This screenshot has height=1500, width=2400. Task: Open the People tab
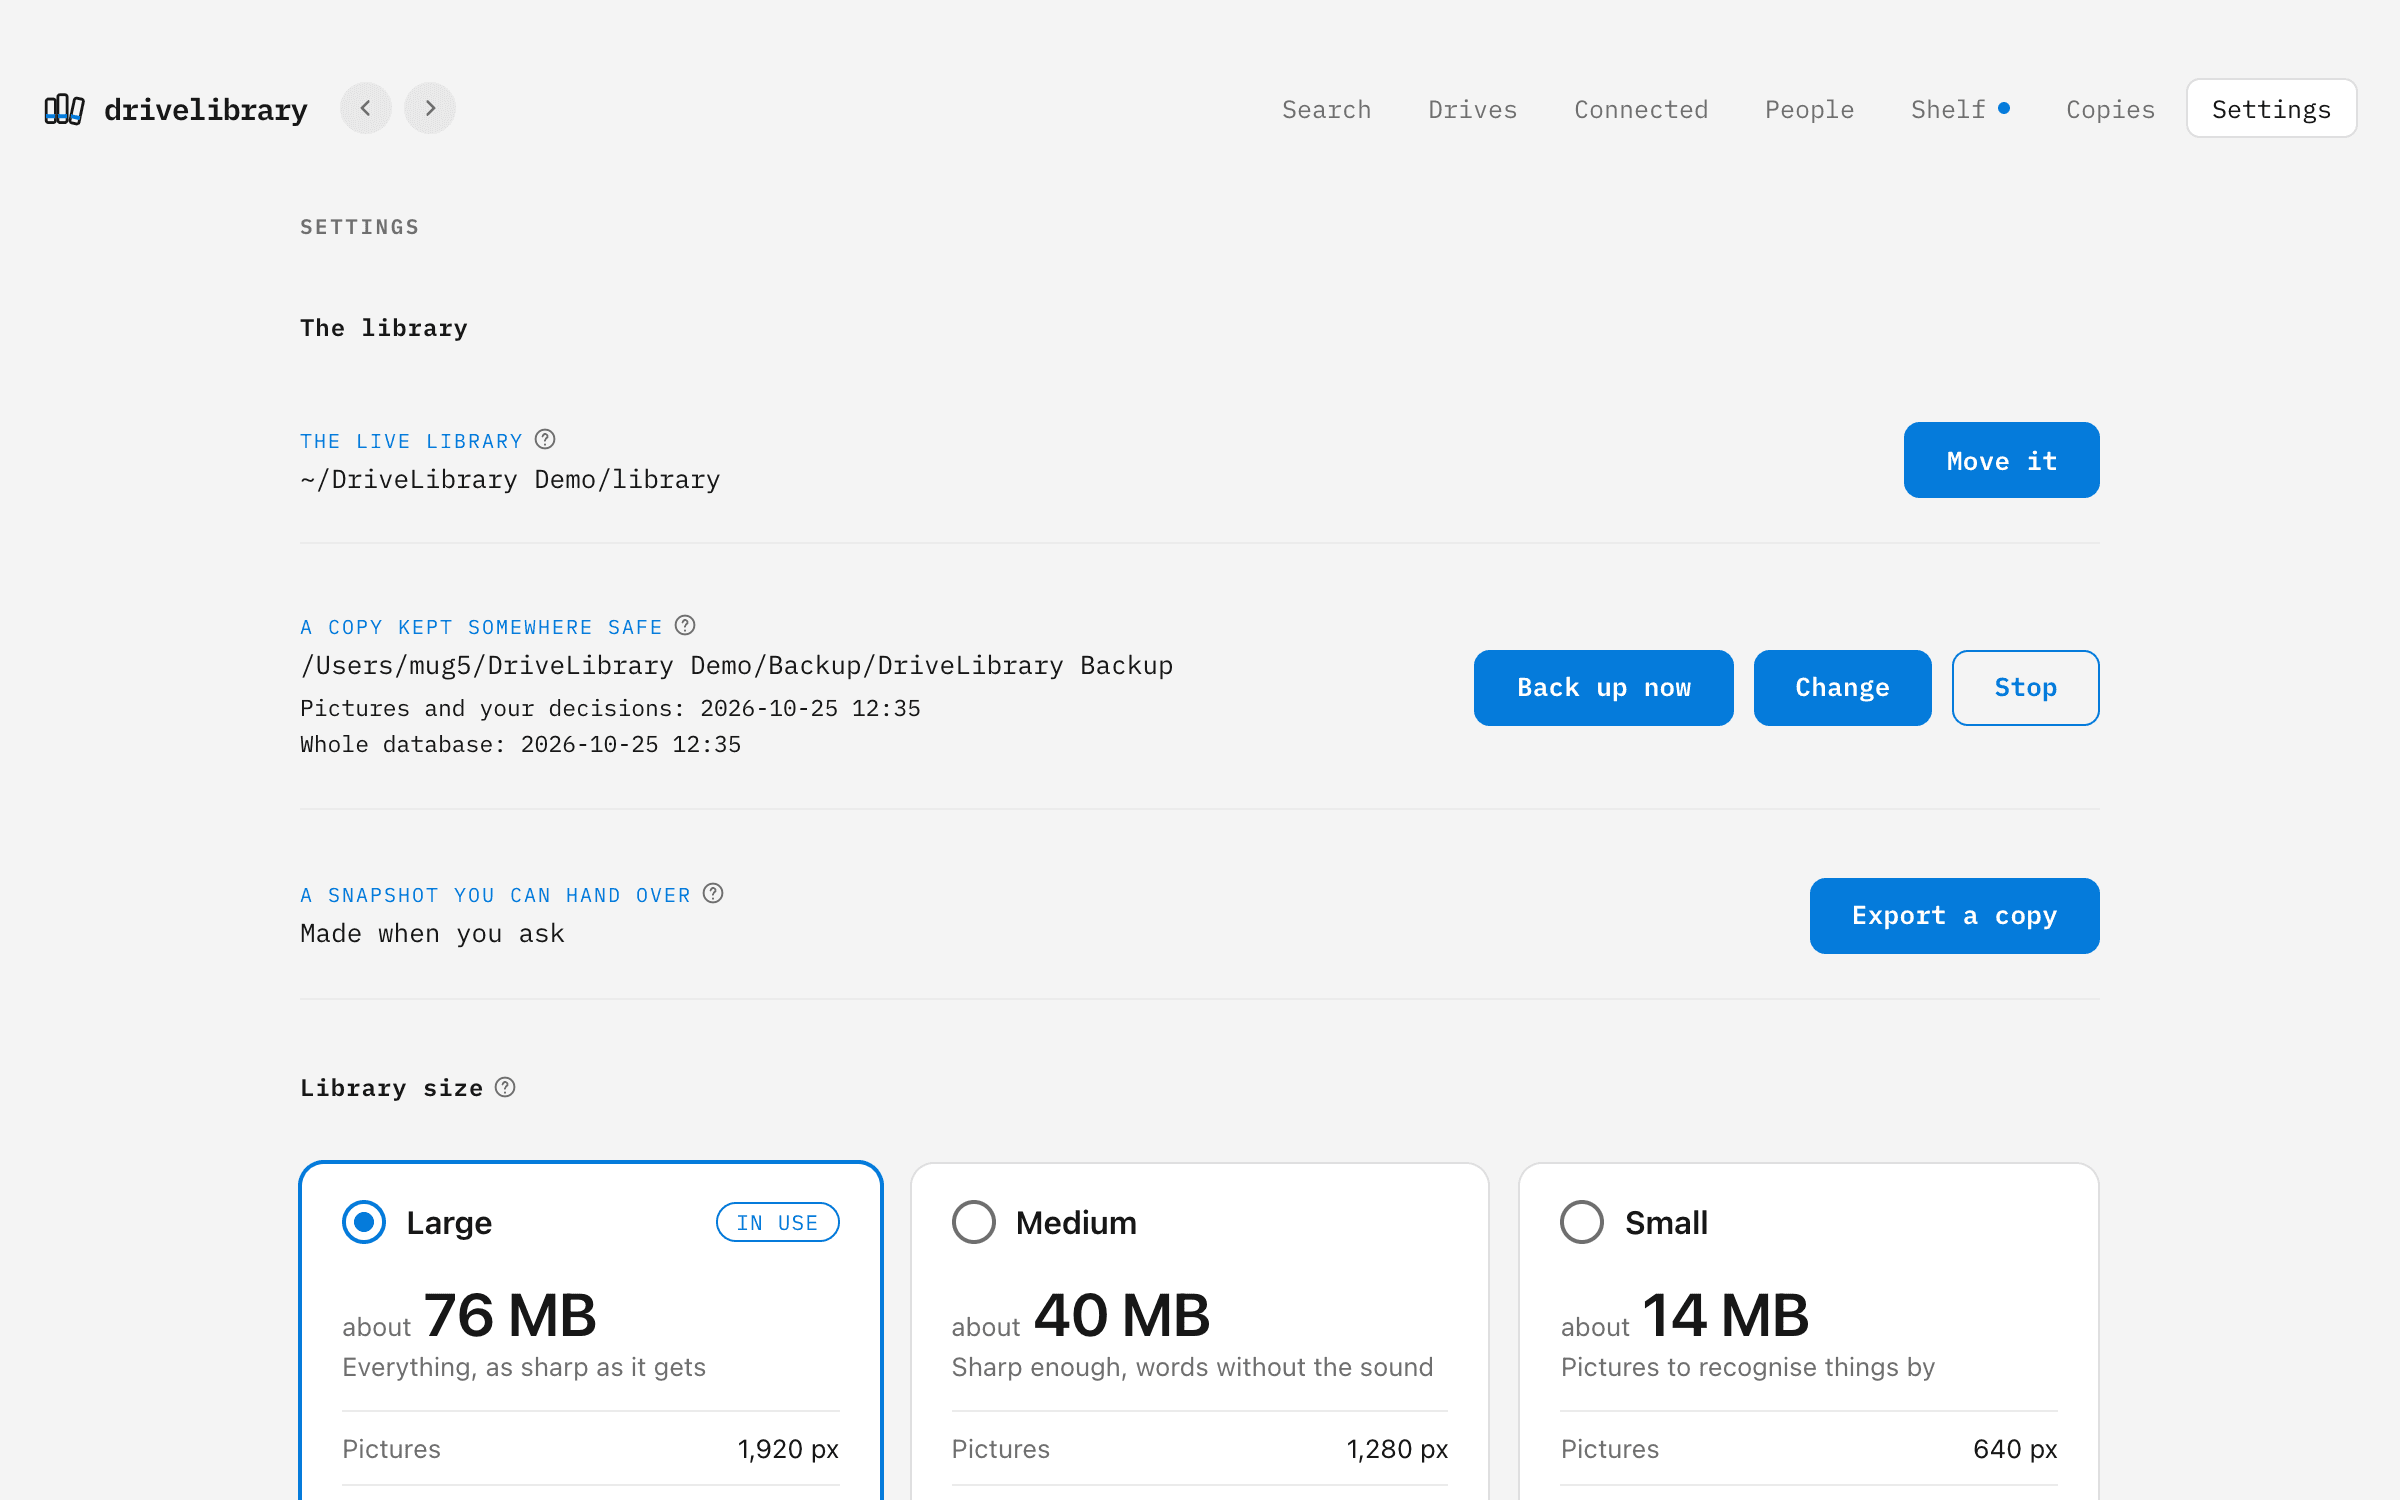tap(1809, 109)
